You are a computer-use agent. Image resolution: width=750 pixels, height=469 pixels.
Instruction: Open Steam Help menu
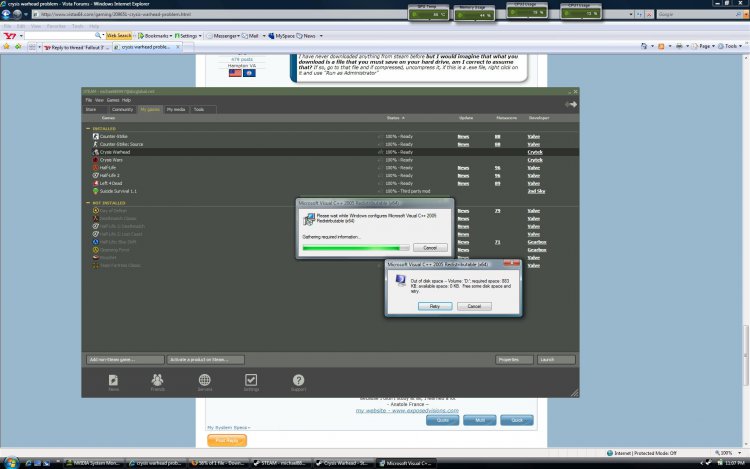click(x=126, y=100)
